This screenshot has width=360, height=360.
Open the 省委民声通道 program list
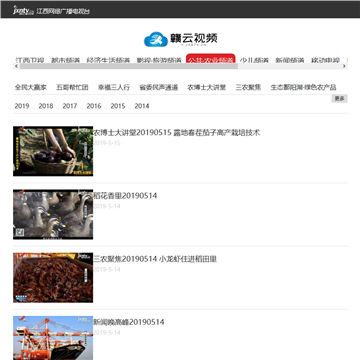(159, 87)
